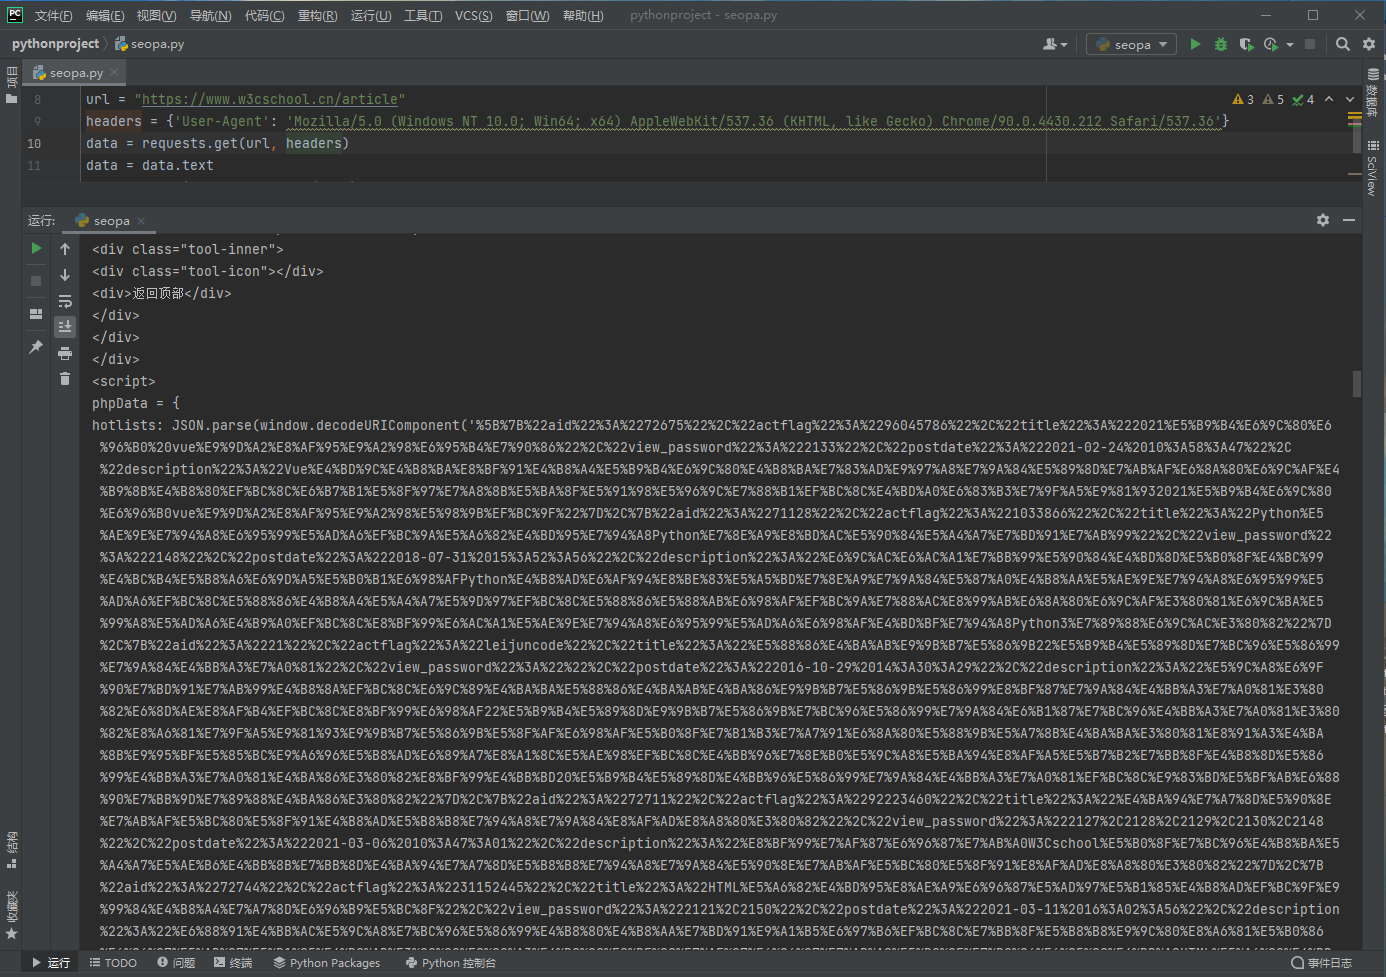Expand the profile run options arrow
The width and height of the screenshot is (1386, 977).
tap(1290, 44)
